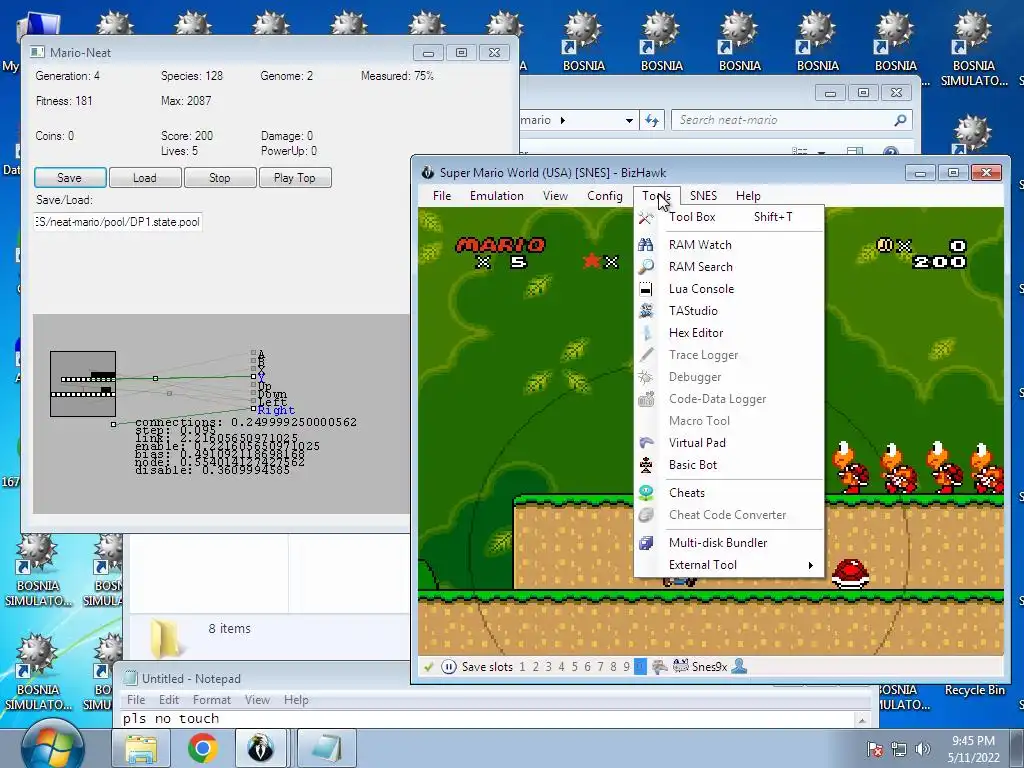Click Play Top button in Mario-Neat
Viewport: 1024px width, 768px height.
[295, 178]
